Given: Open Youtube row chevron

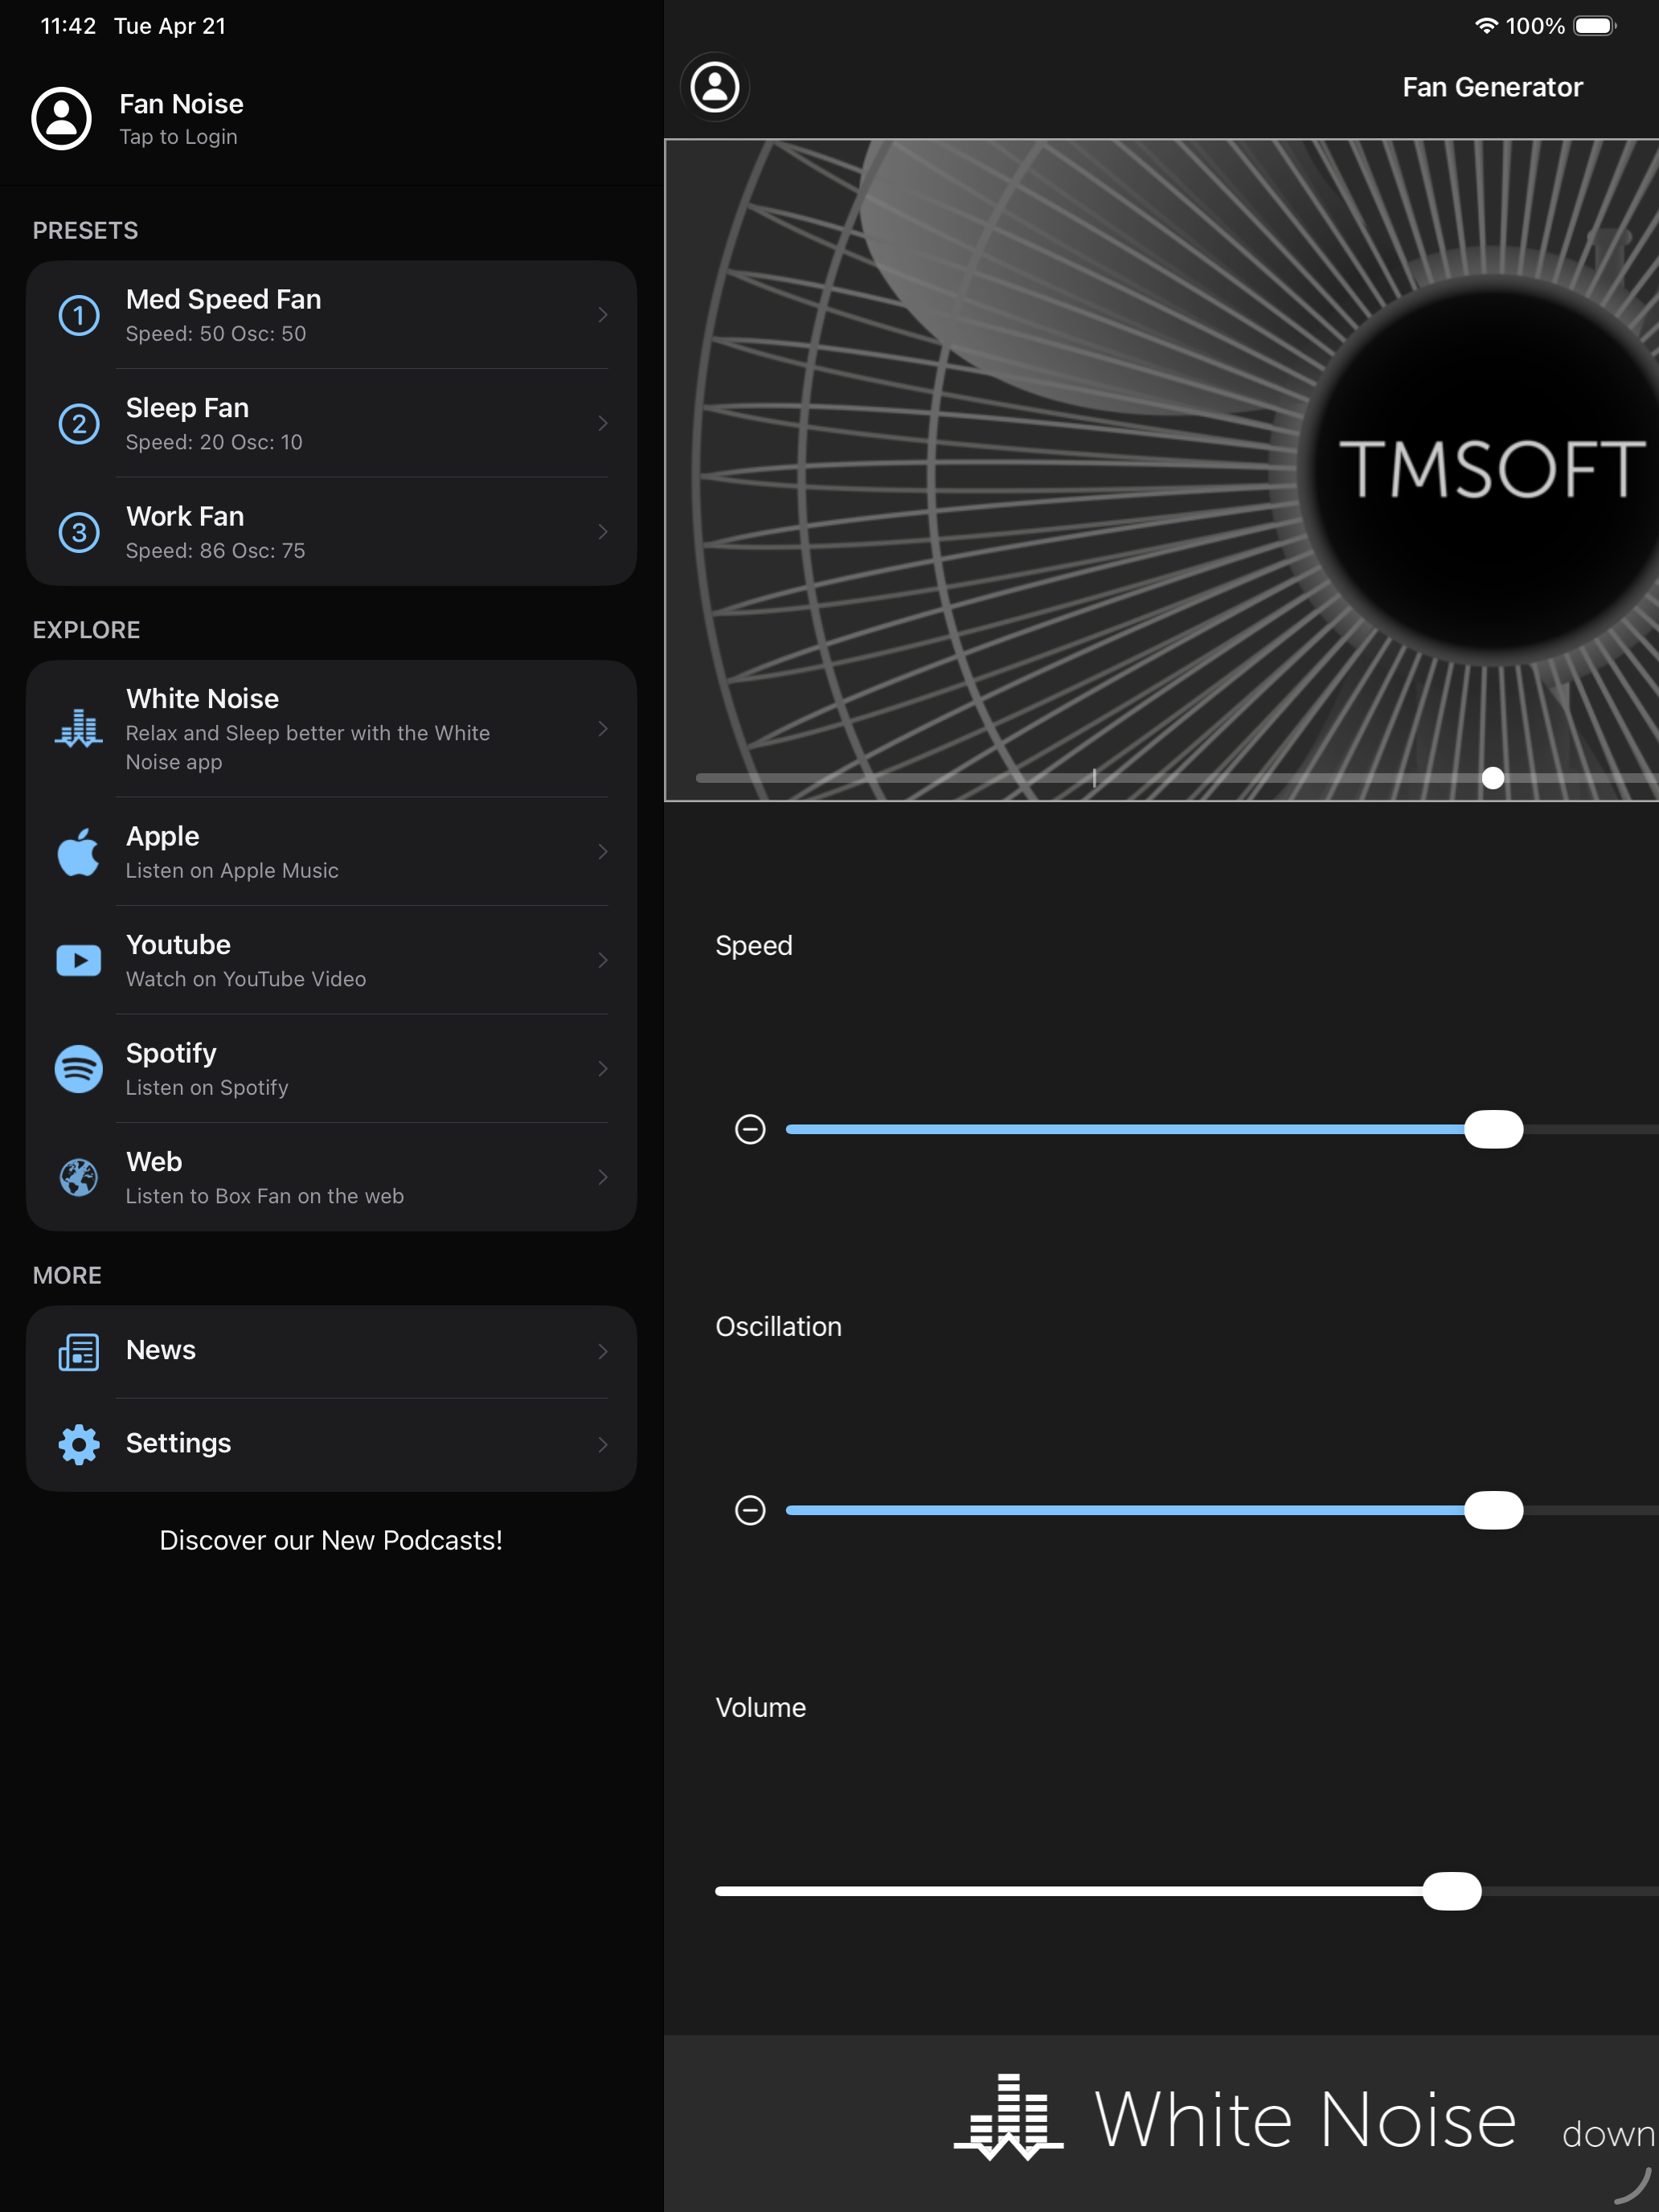Looking at the screenshot, I should (603, 961).
